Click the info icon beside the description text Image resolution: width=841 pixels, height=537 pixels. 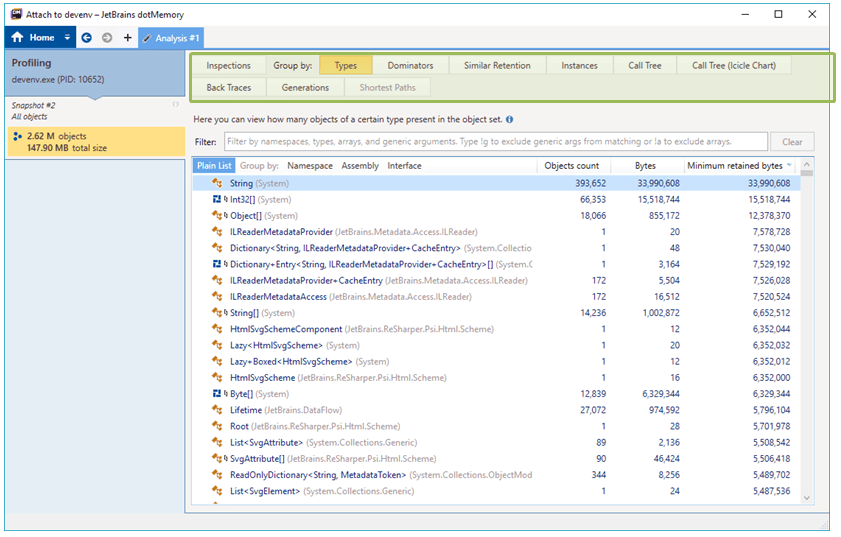tap(510, 119)
